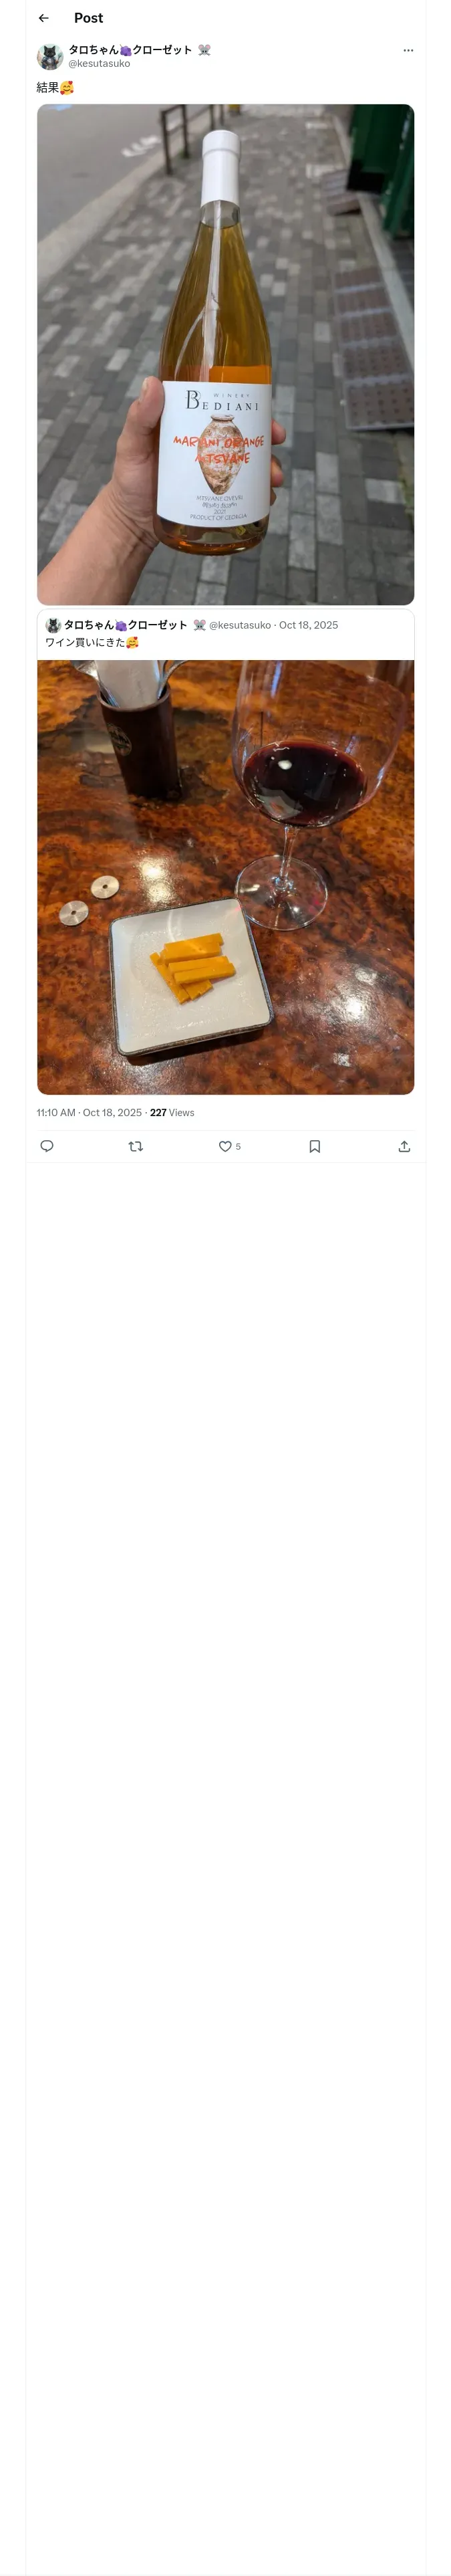This screenshot has width=451, height=2576.
Task: Open the @kesutasuko handle in the quoted post header
Action: coord(240,625)
